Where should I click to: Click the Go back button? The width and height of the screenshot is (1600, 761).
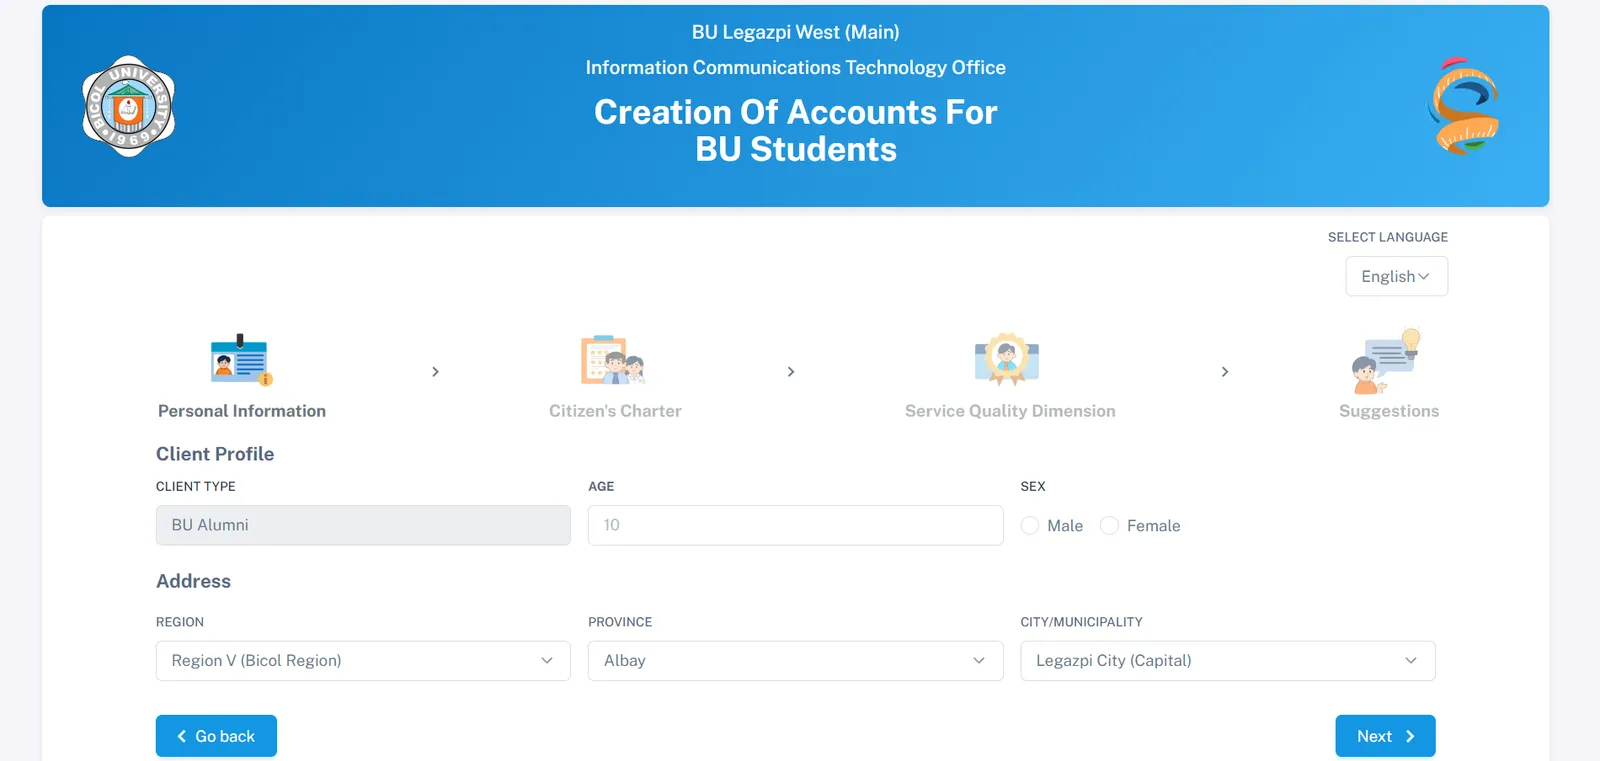click(216, 736)
